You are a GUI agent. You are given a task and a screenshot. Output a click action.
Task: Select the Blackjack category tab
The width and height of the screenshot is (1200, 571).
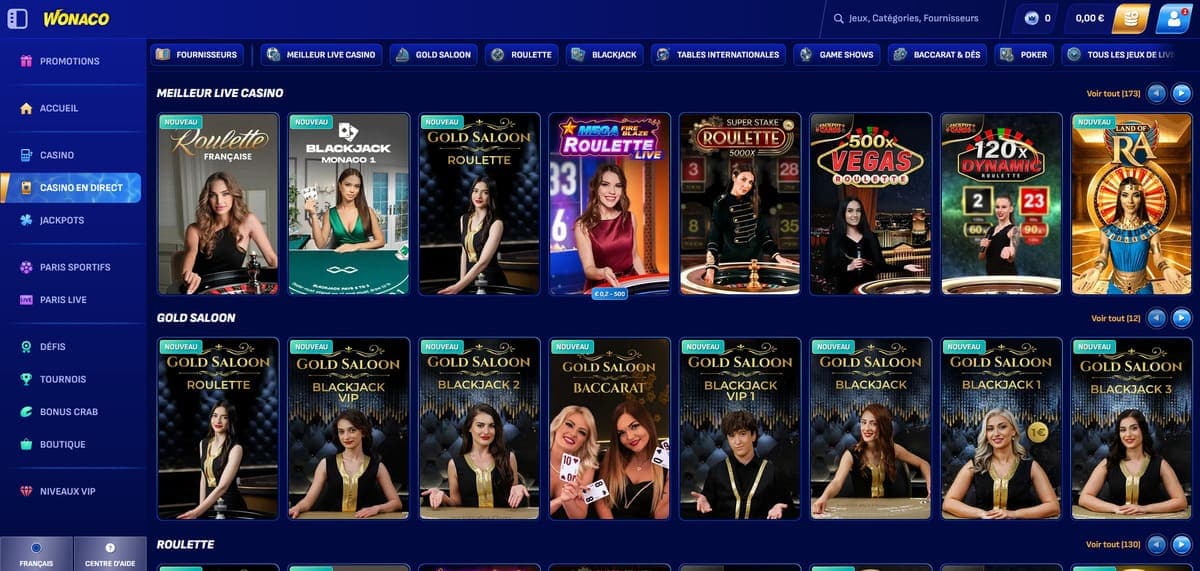pos(604,54)
